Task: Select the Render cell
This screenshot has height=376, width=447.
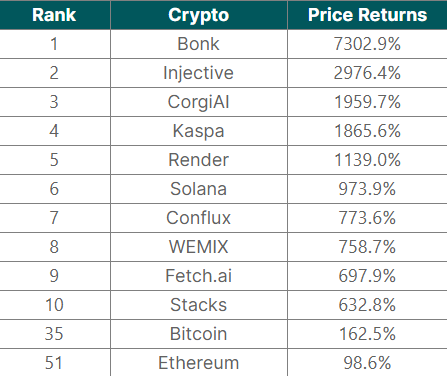Action: 199,160
